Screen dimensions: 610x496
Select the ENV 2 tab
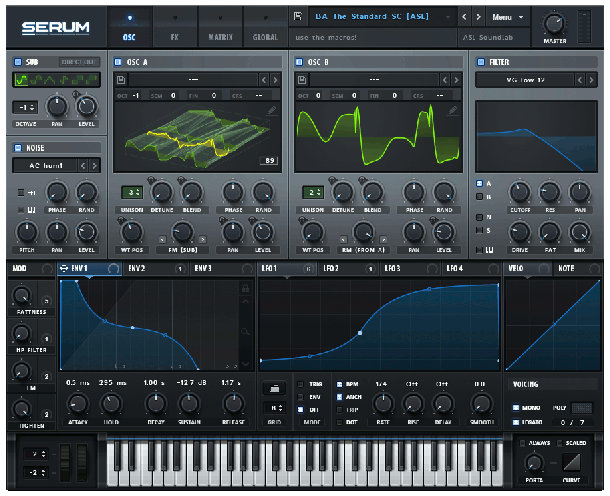(x=156, y=268)
